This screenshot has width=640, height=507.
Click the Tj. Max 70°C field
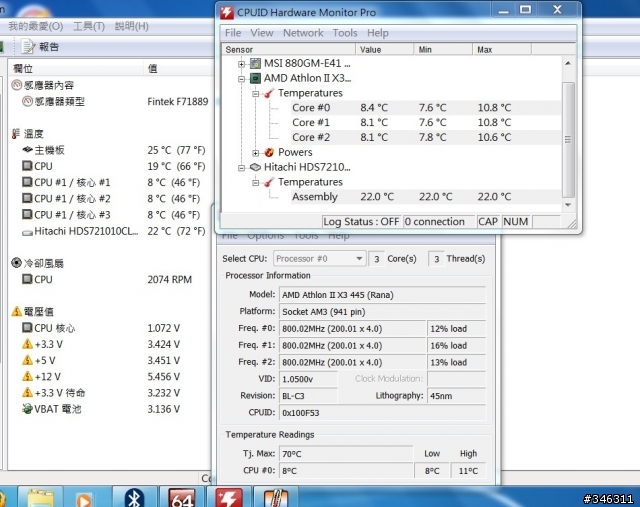click(346, 454)
